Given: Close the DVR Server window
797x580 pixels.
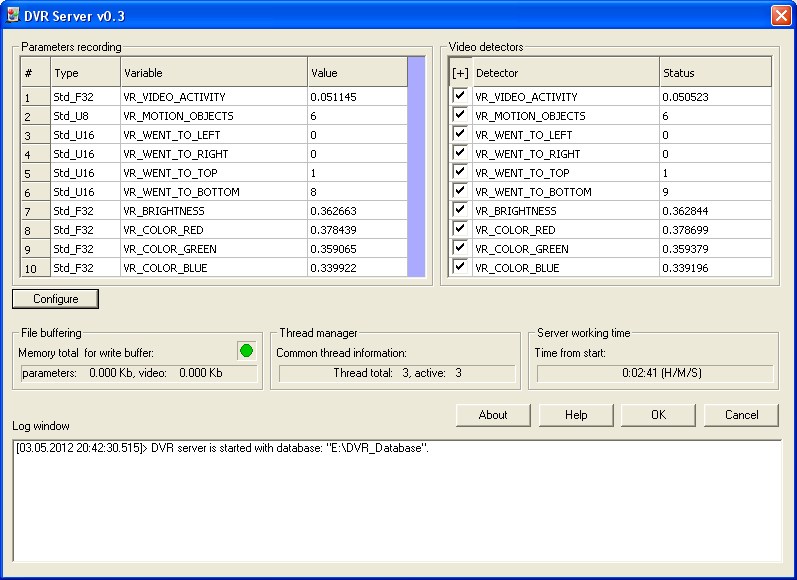Looking at the screenshot, I should (x=780, y=16).
